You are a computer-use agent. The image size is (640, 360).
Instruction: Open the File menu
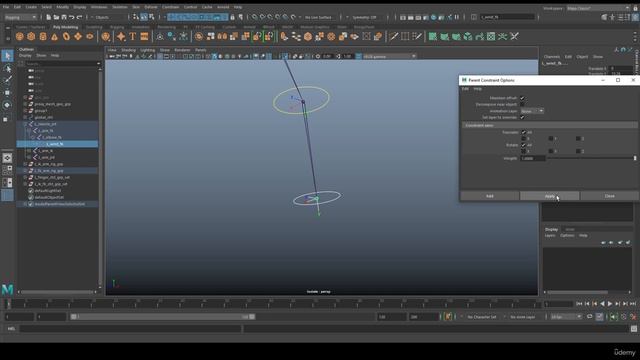point(6,7)
